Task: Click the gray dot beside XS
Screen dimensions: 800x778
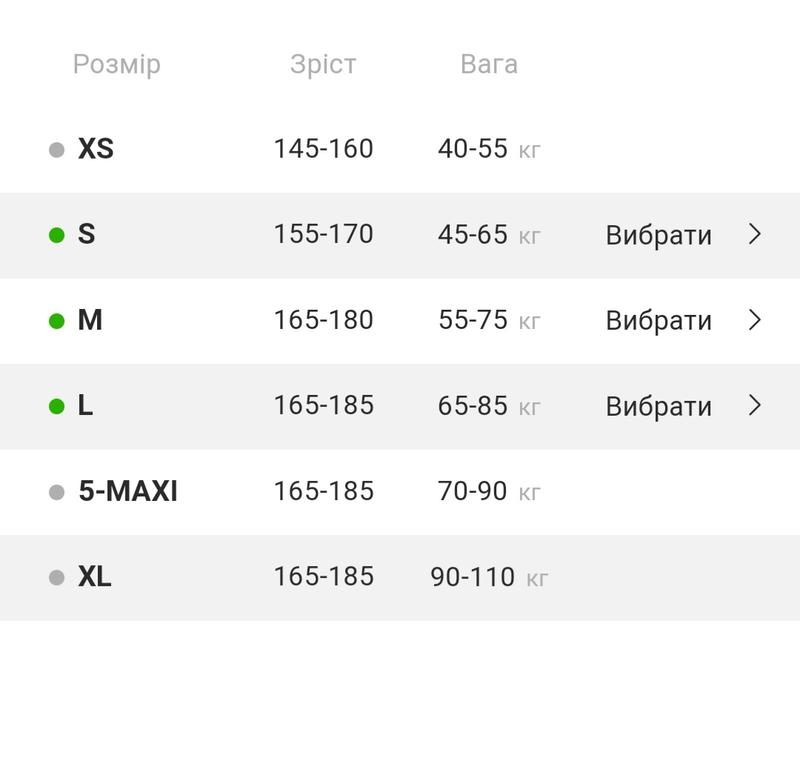Action: coord(57,150)
